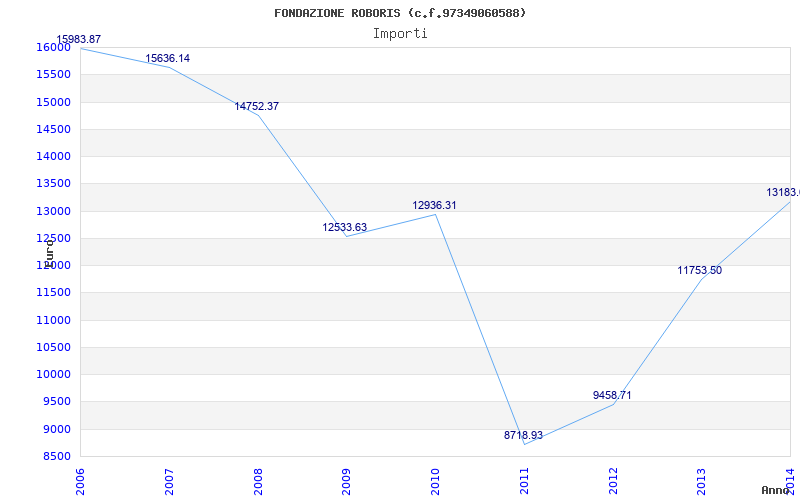
Task: Click the x-axis year 2012
Action: tap(613, 482)
